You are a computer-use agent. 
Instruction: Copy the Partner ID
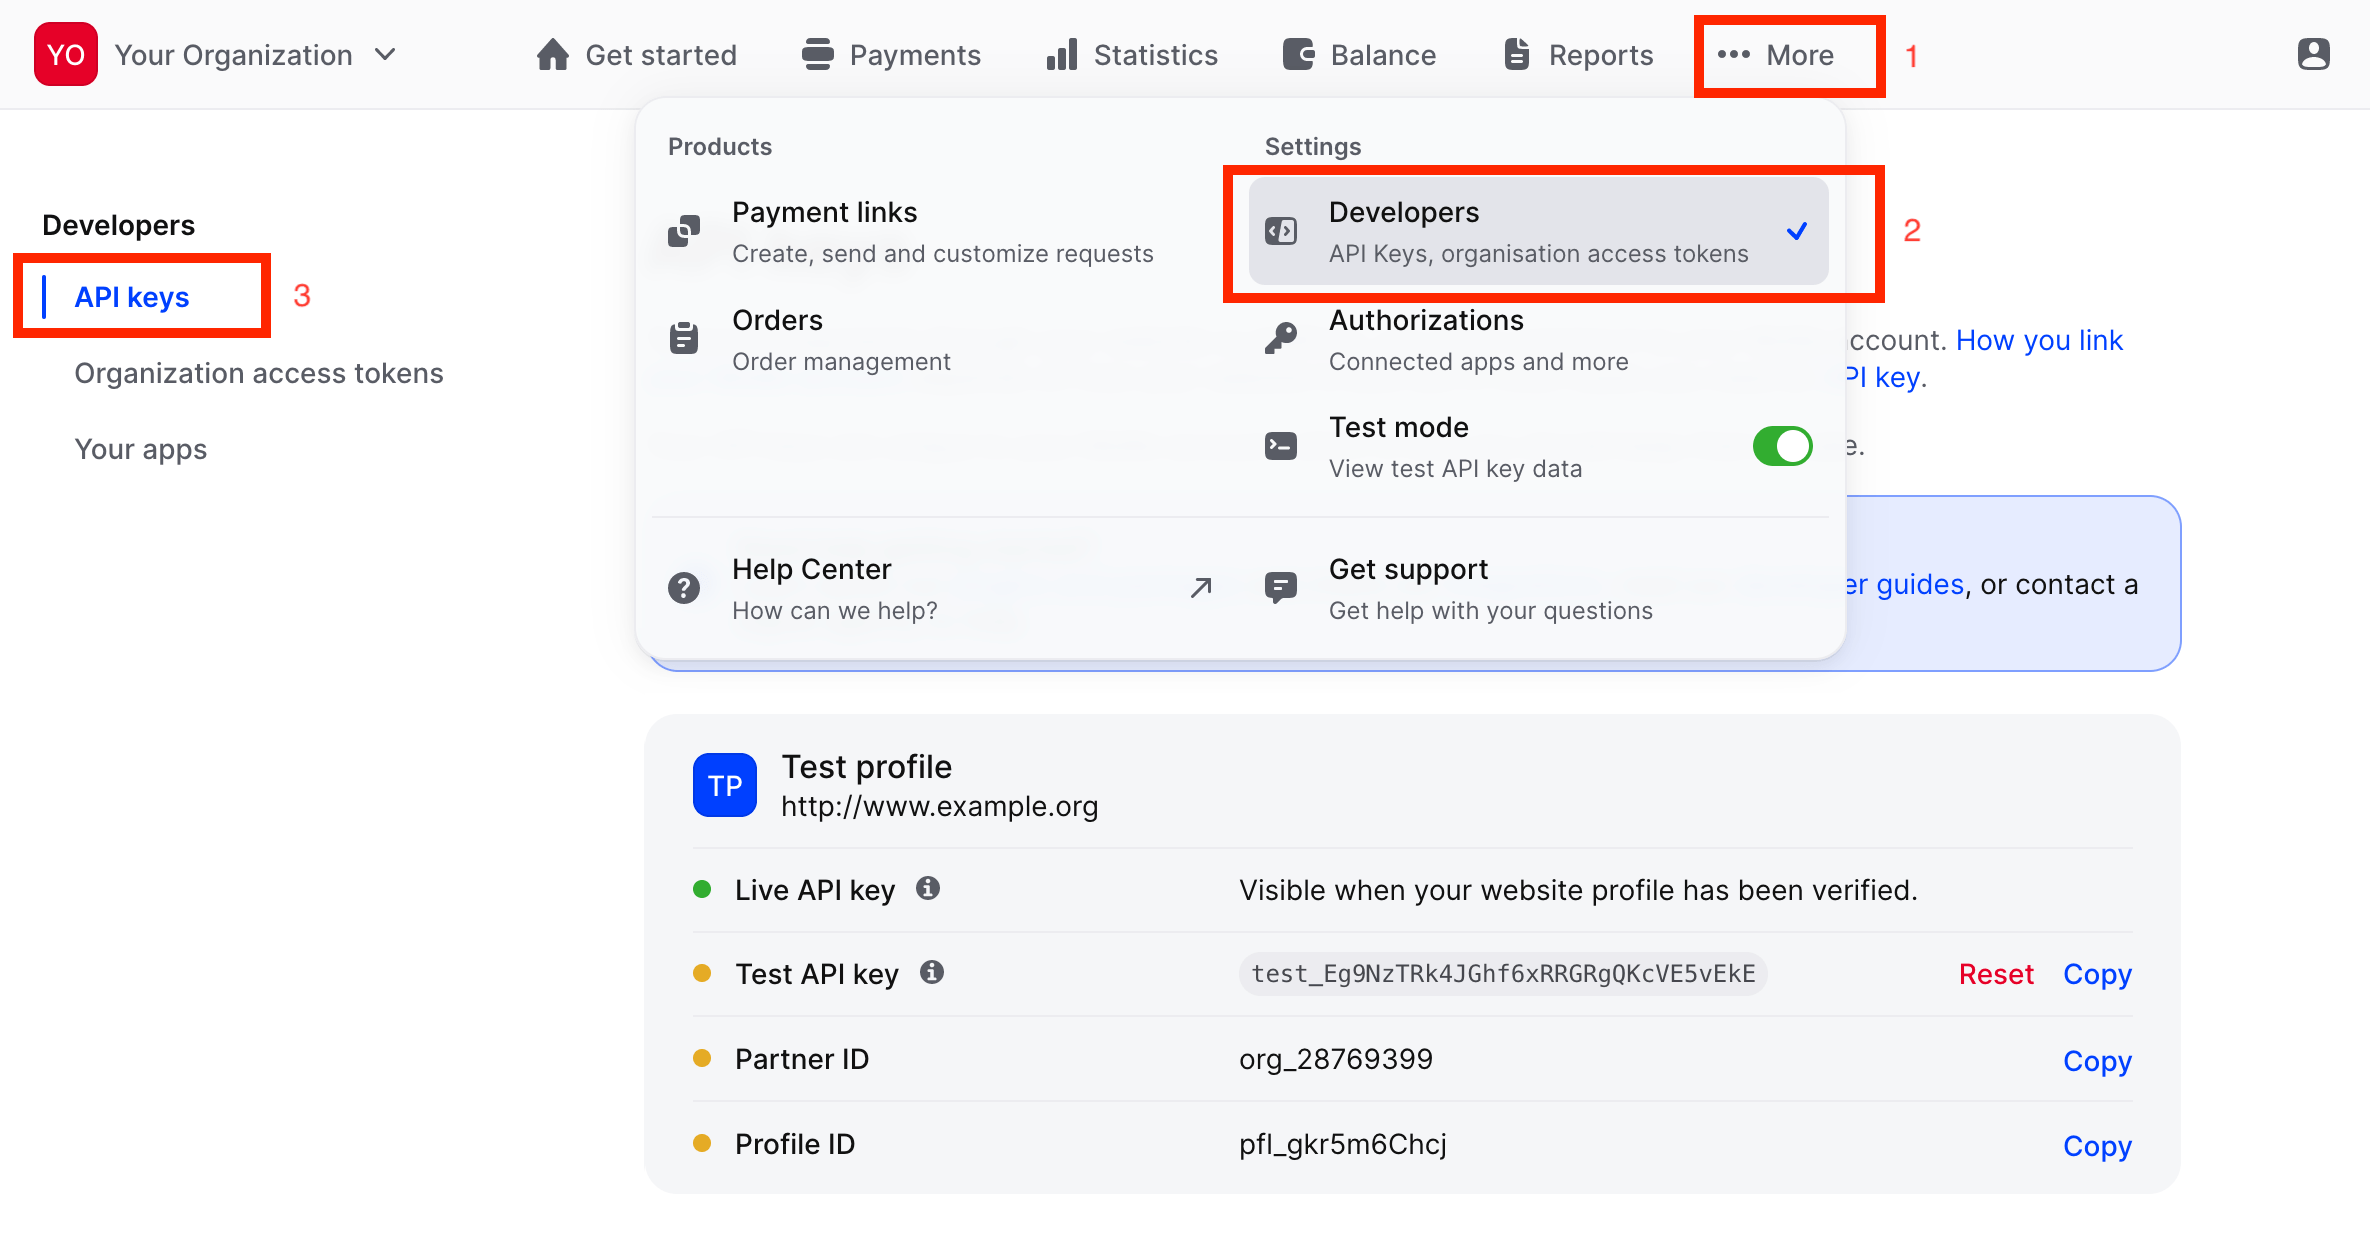(x=2097, y=1060)
